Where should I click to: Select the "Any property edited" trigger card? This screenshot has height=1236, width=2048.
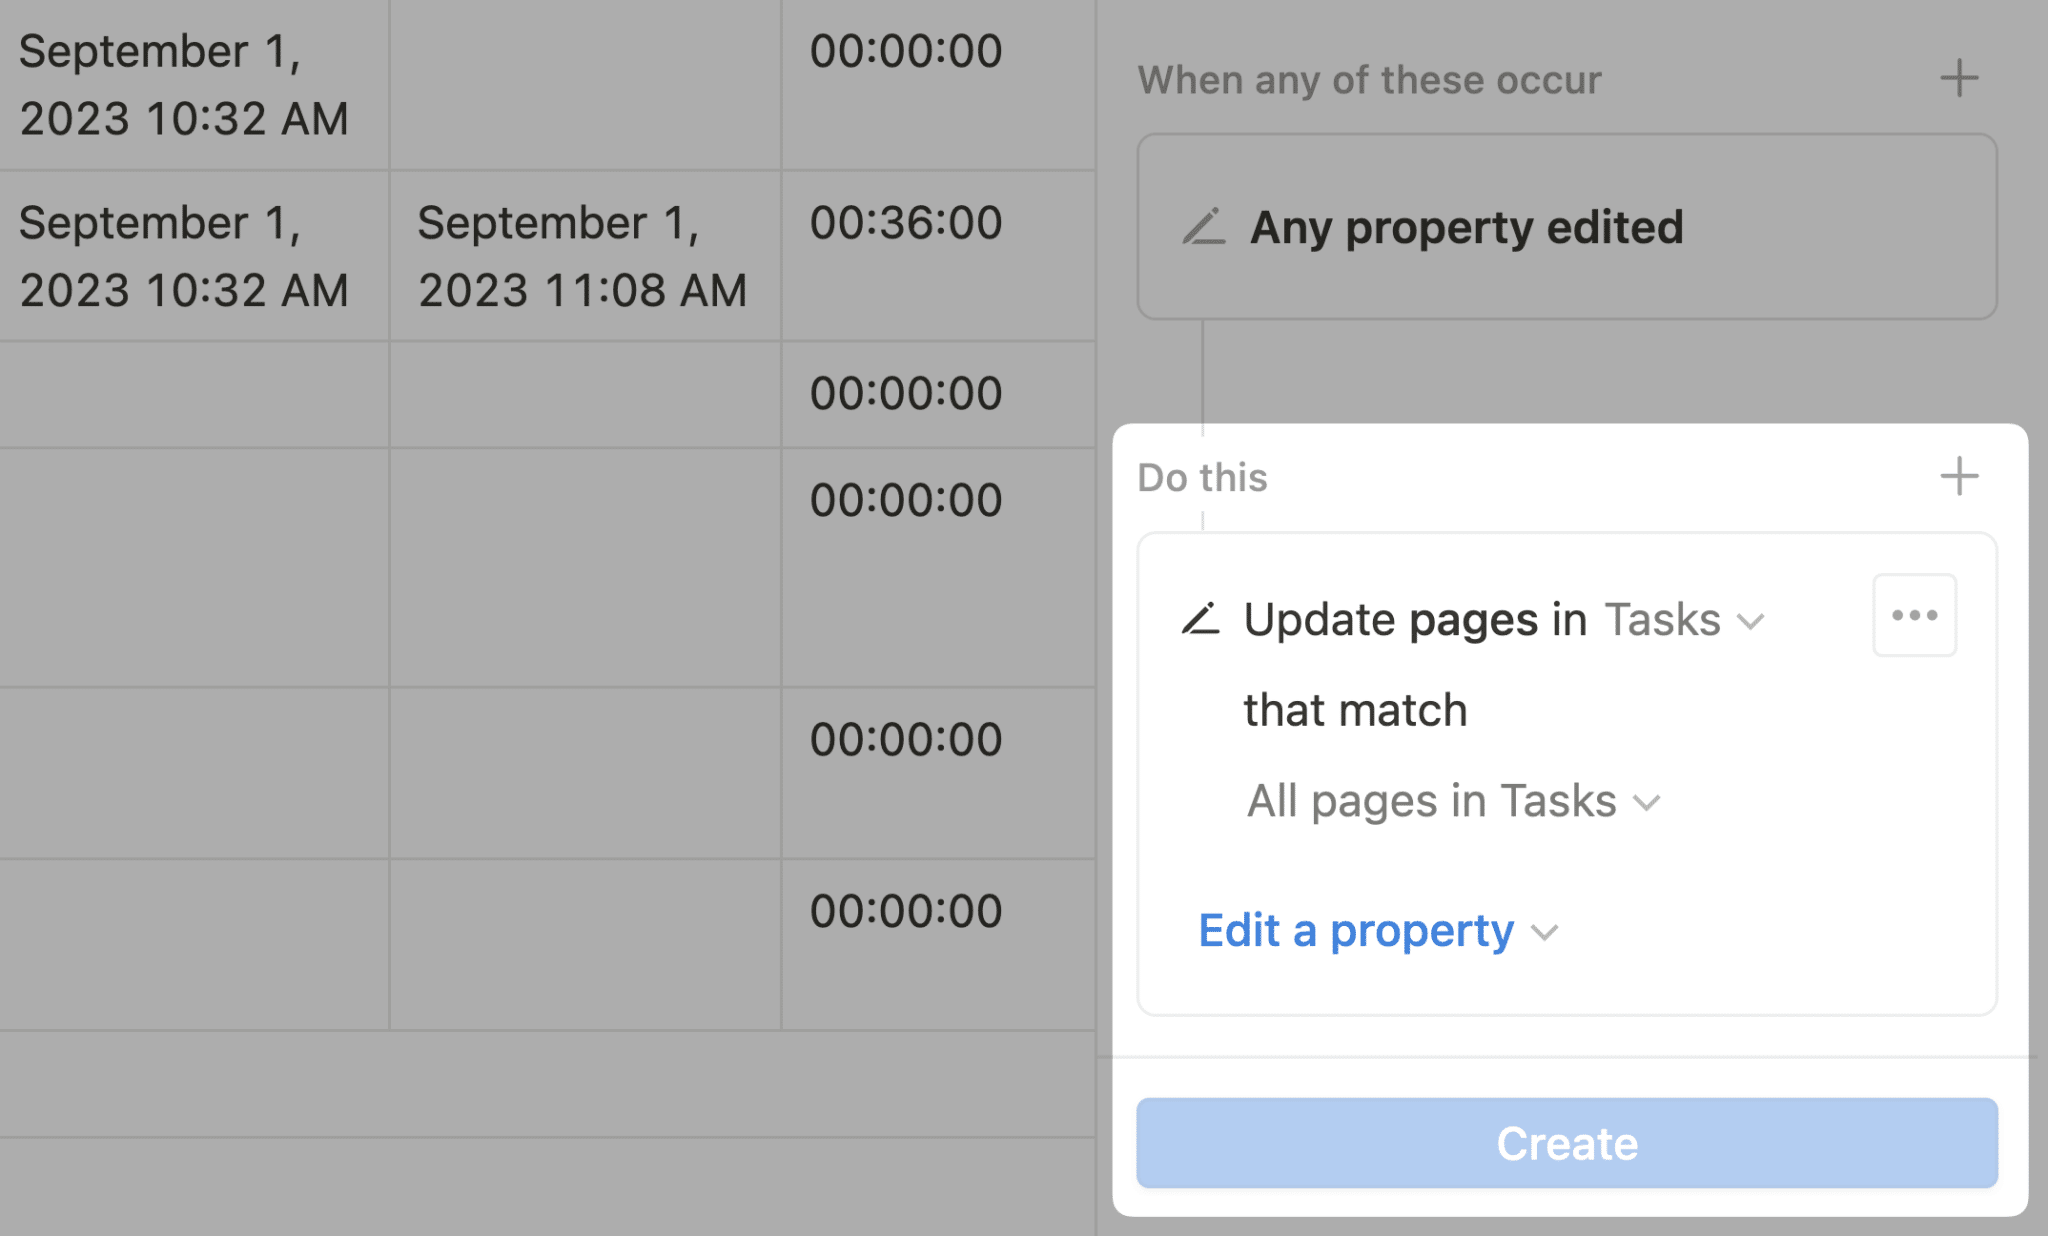(1466, 228)
